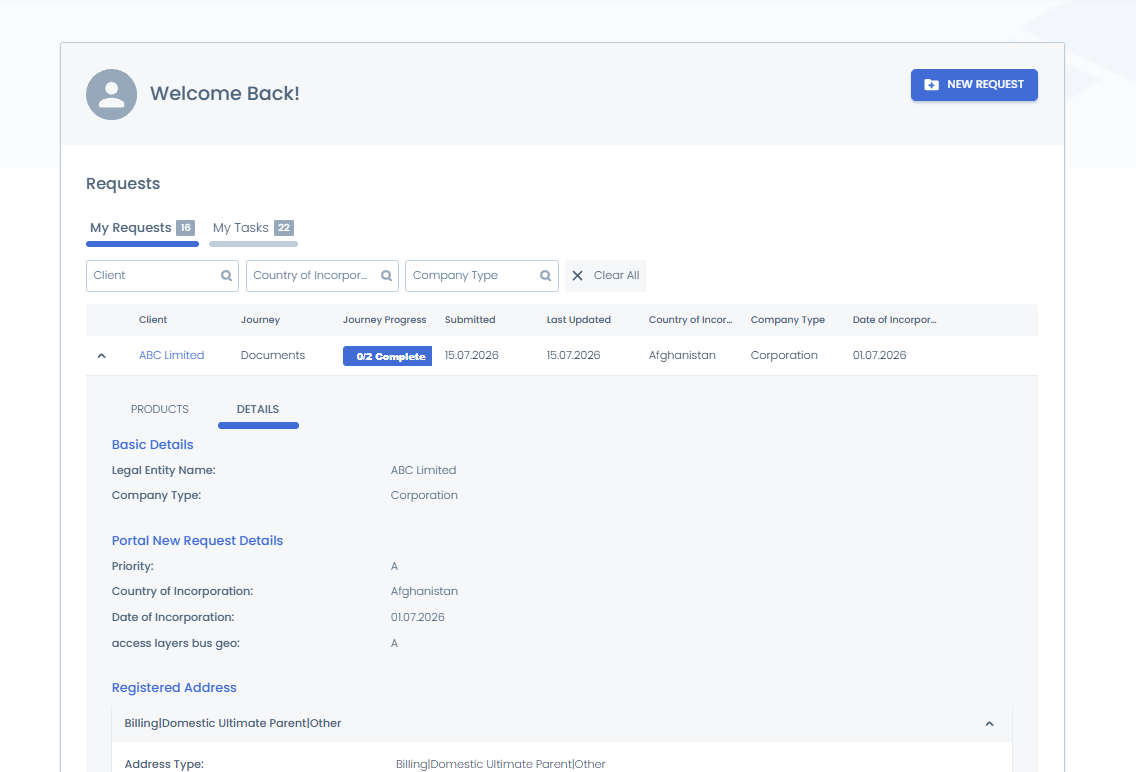
Task: Click the Legal Entity Name value ABC Limited
Action: pyautogui.click(x=423, y=471)
